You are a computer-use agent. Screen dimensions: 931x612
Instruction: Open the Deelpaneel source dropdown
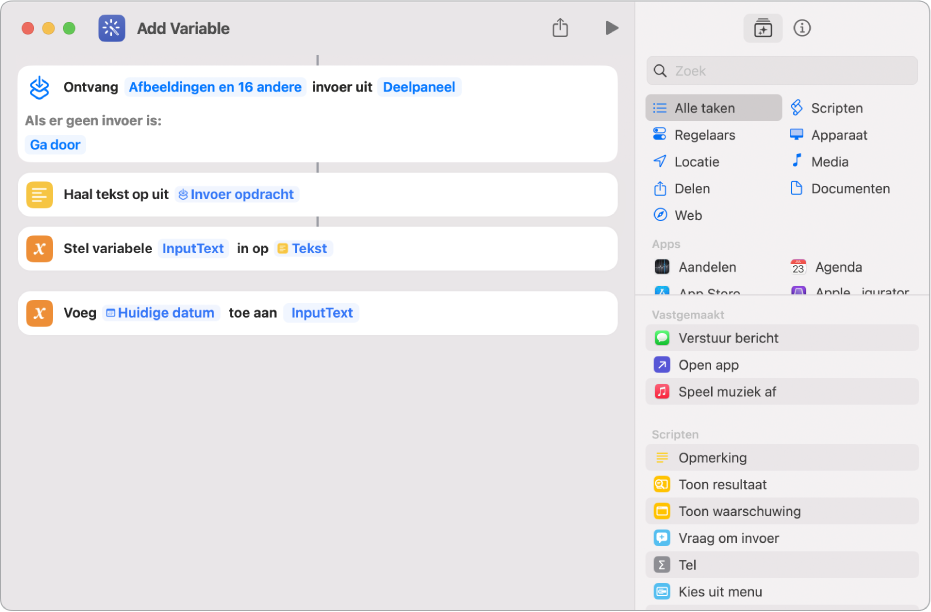419,87
